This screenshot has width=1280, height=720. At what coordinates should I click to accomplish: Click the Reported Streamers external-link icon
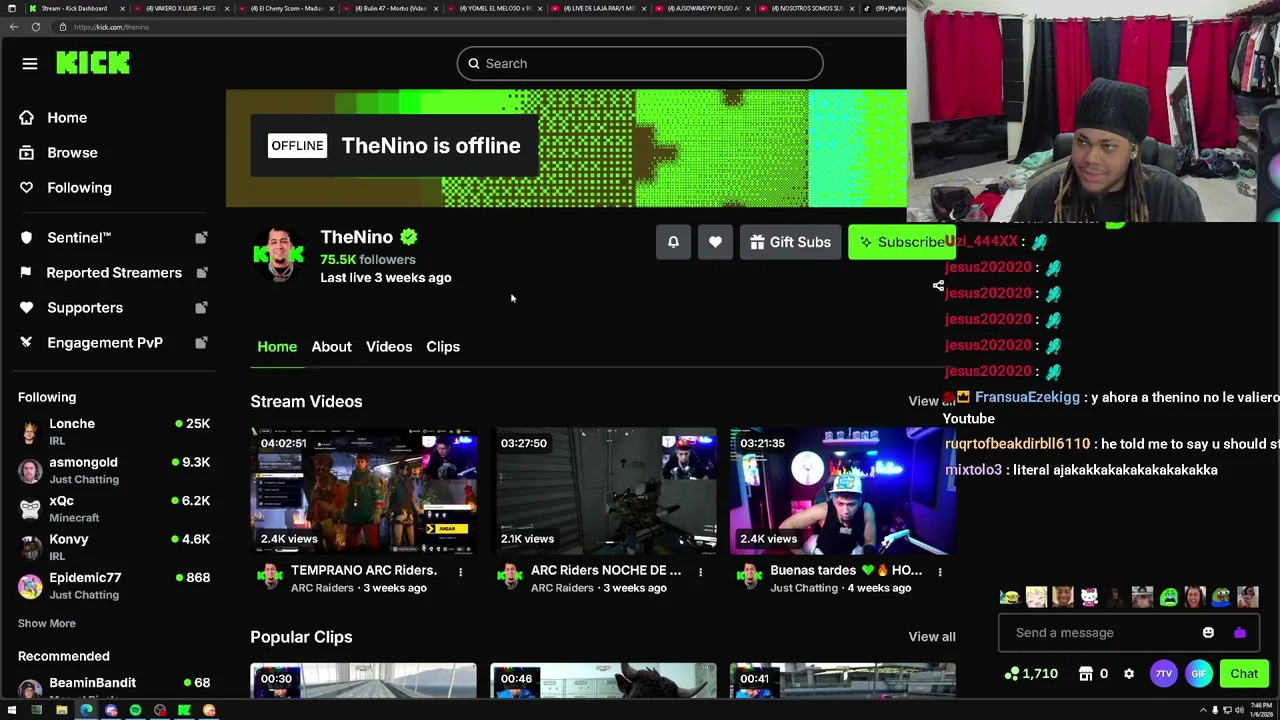point(201,272)
